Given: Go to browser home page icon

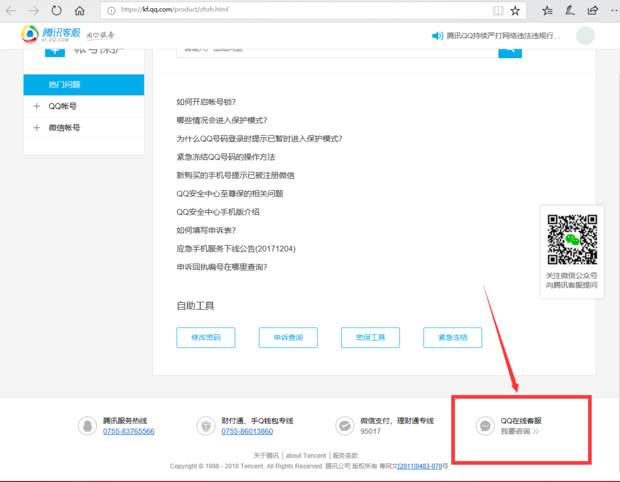Looking at the screenshot, I should [79, 11].
